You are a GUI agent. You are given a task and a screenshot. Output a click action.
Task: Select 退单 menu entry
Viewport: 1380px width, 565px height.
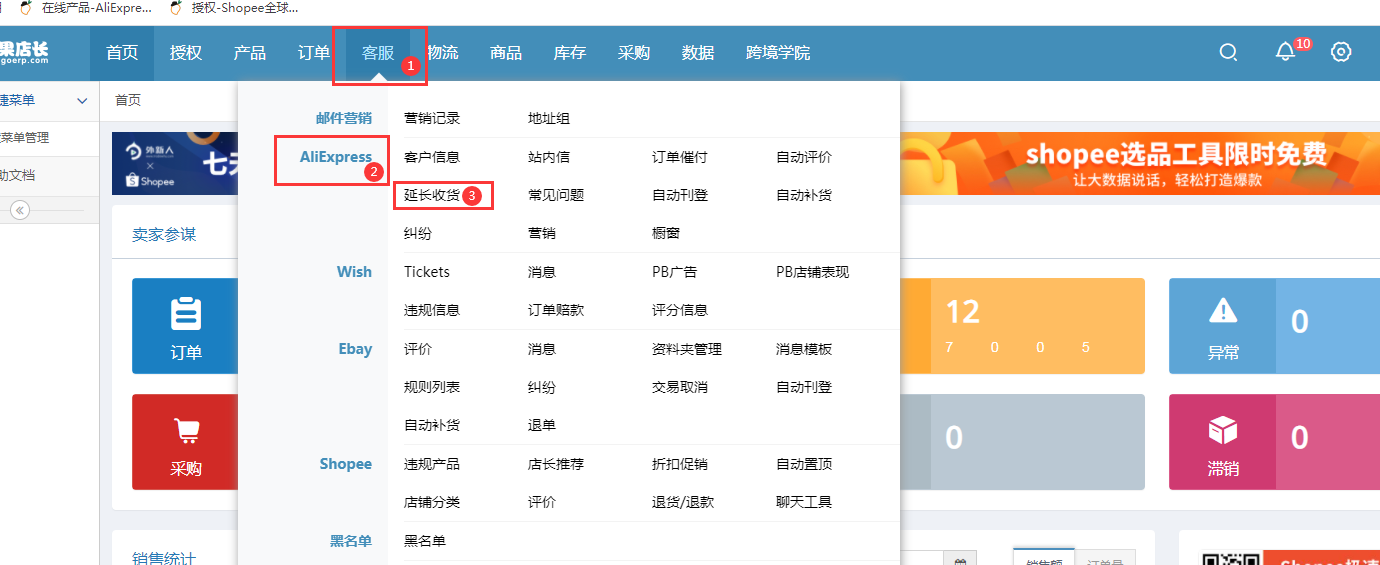[x=542, y=425]
